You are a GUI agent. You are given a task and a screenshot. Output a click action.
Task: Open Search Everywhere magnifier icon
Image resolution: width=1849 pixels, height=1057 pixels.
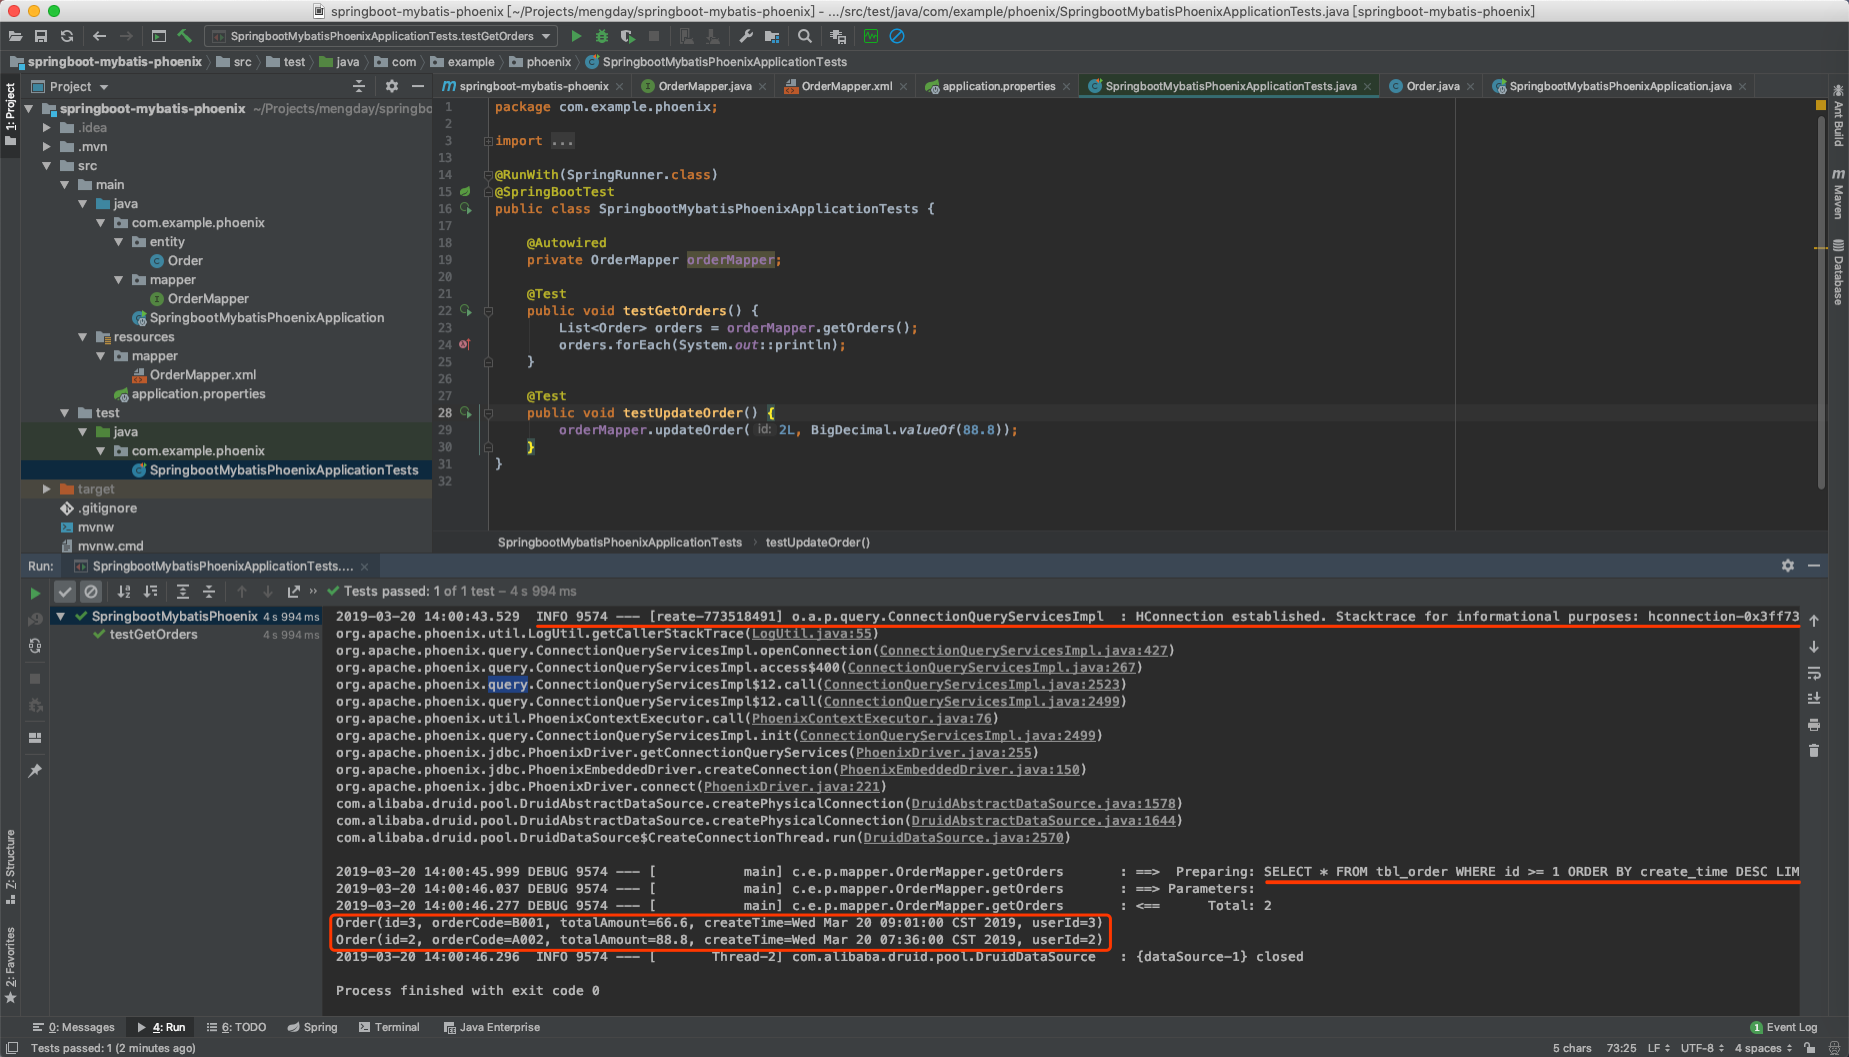tap(805, 36)
